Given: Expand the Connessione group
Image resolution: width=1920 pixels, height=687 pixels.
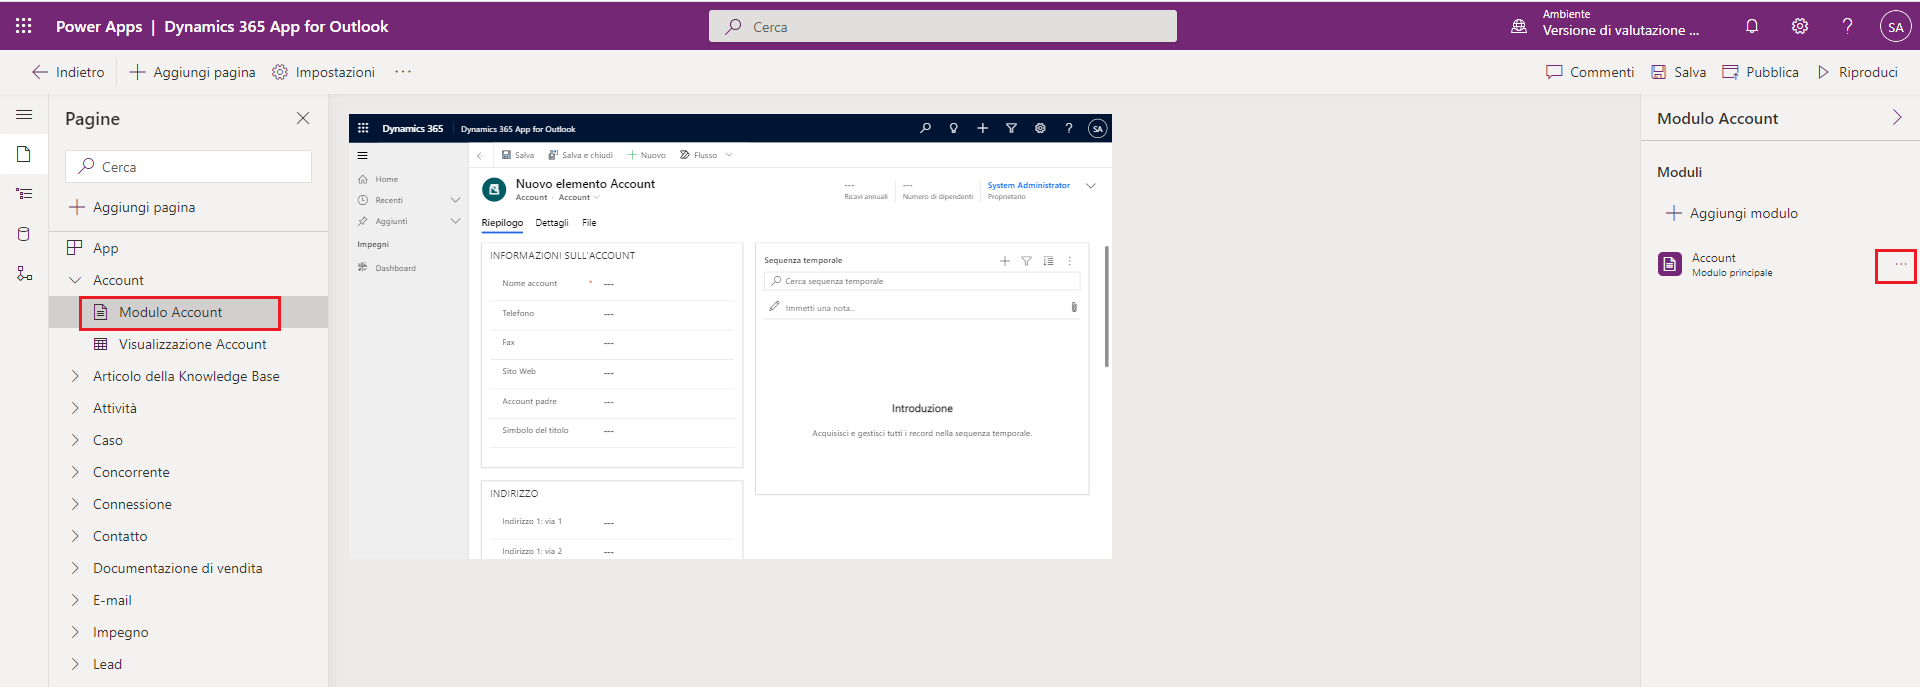Looking at the screenshot, I should [75, 504].
